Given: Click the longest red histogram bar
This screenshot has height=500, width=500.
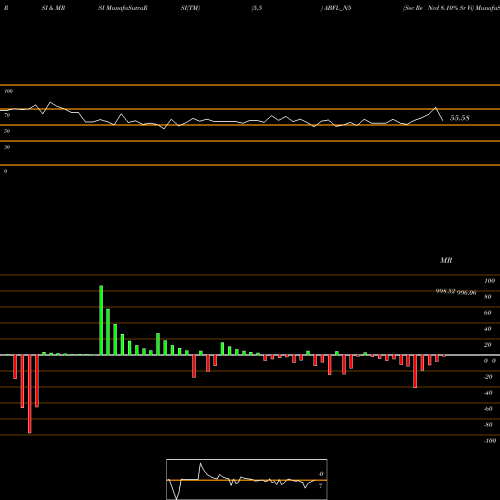Looking at the screenshot, I should pos(30,394).
